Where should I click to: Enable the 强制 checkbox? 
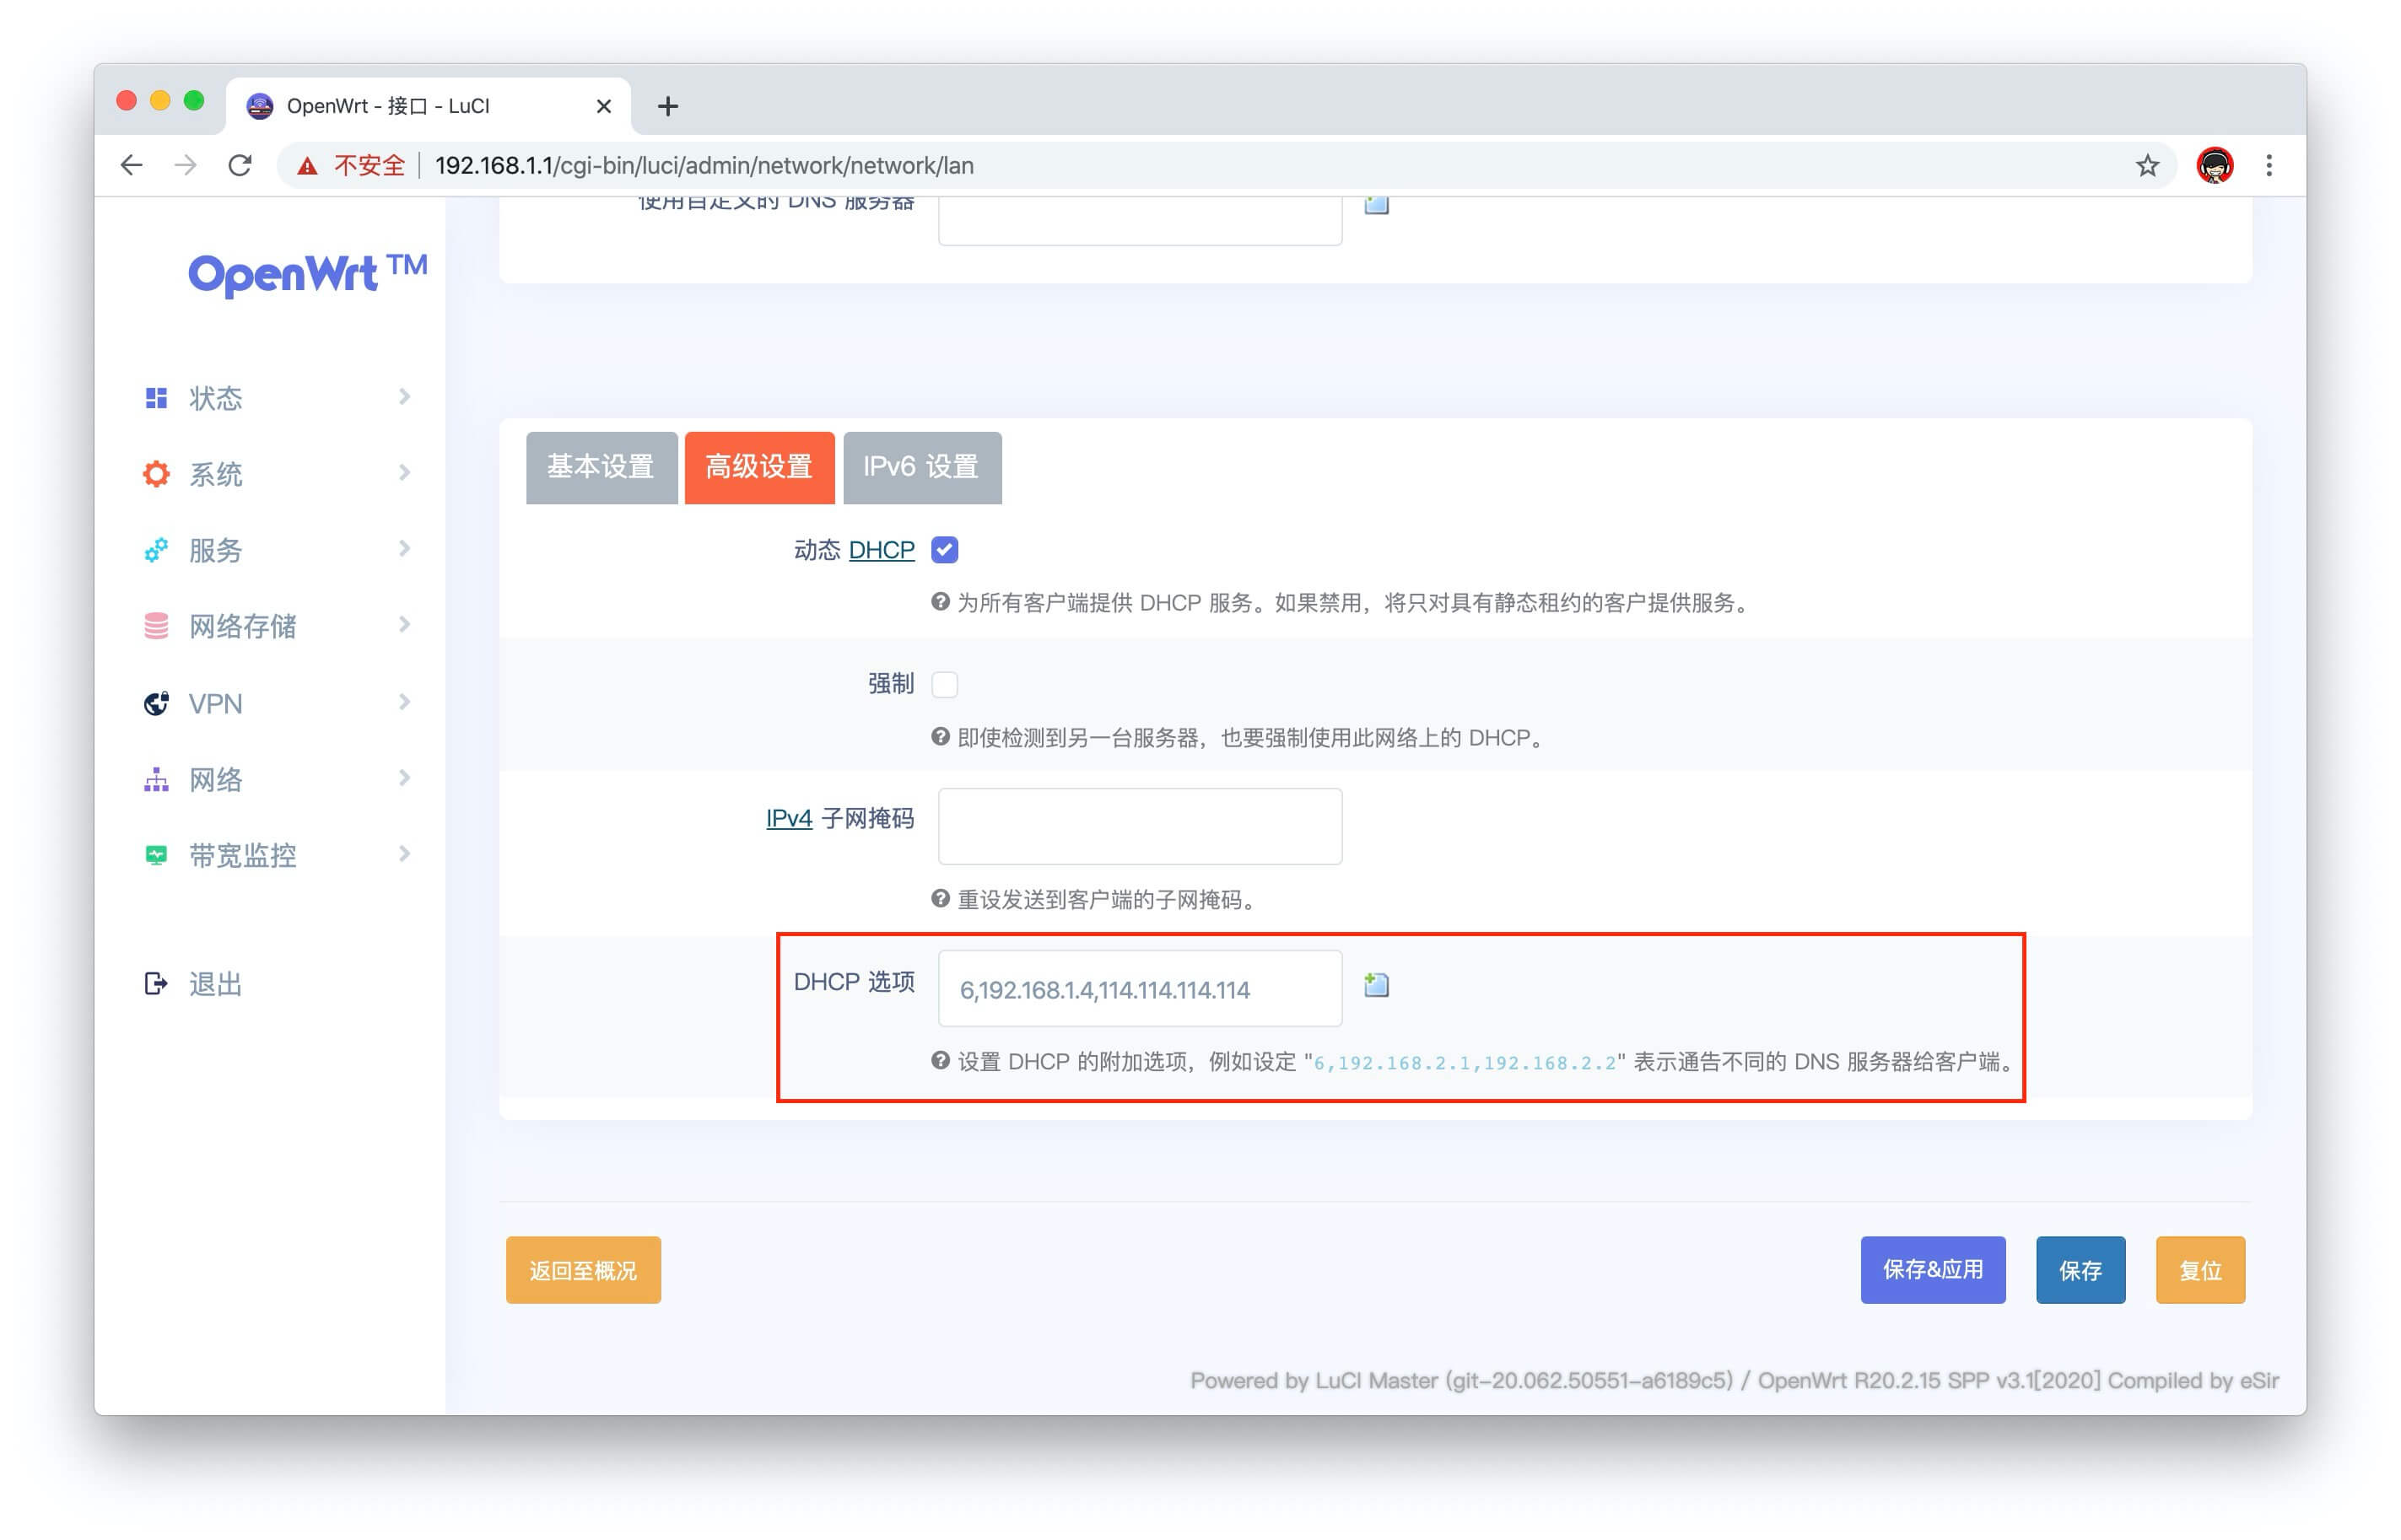pyautogui.click(x=944, y=684)
